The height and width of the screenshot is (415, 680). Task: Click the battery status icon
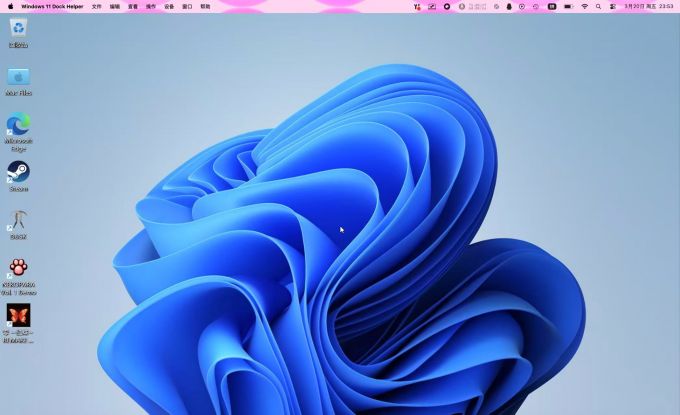tap(568, 7)
